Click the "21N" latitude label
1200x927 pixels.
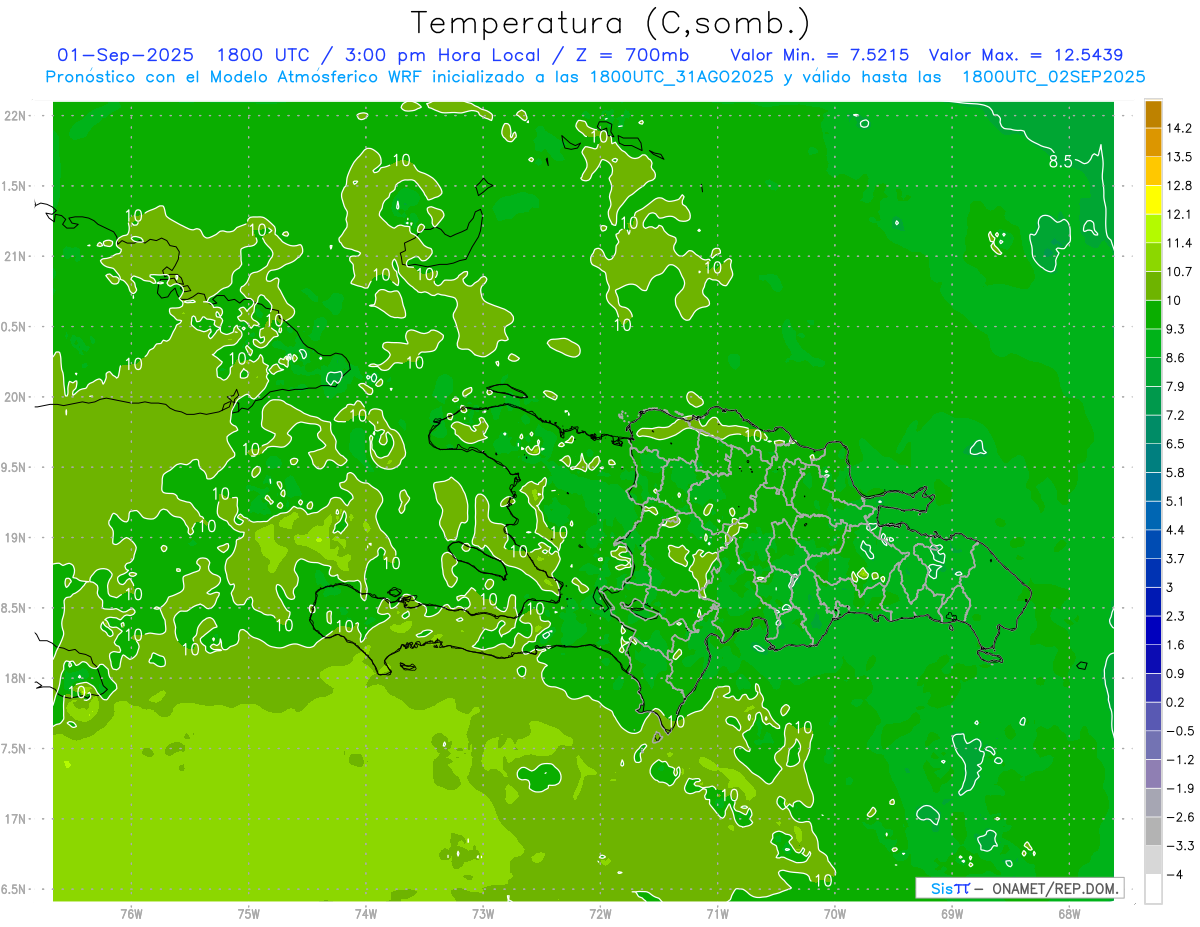tap(14, 256)
